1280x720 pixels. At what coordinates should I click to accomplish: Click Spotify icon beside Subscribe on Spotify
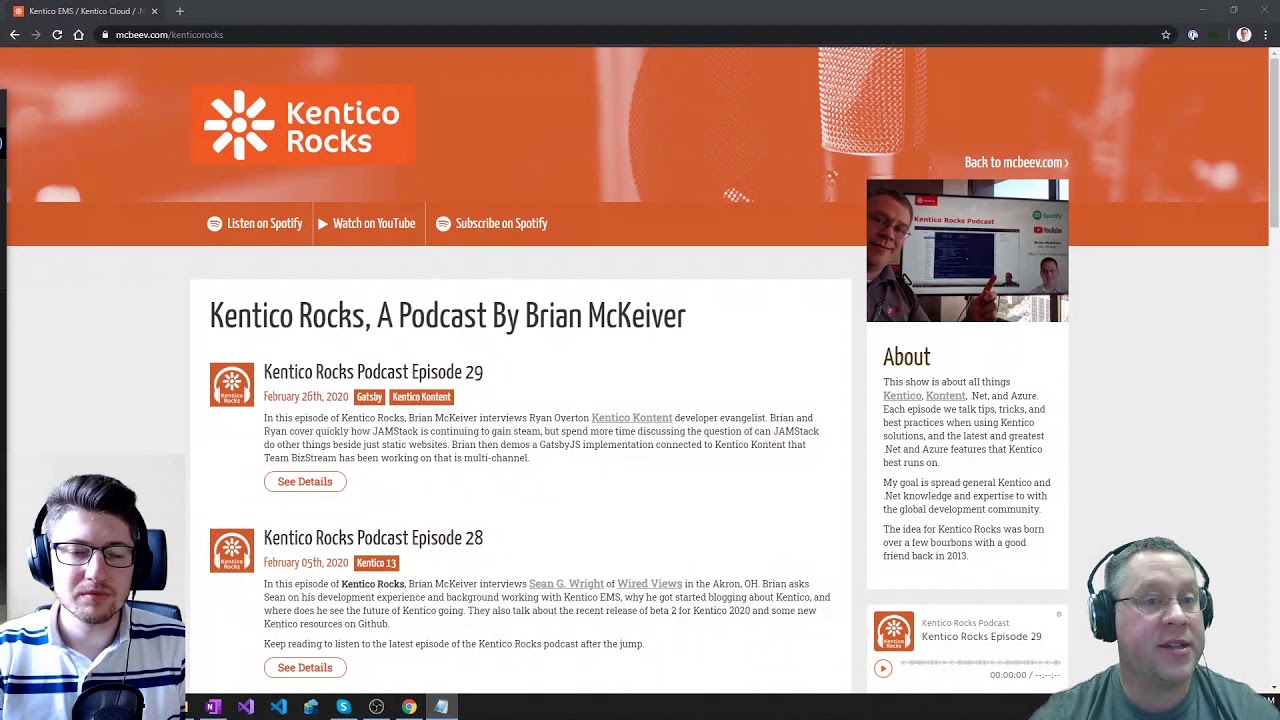443,224
